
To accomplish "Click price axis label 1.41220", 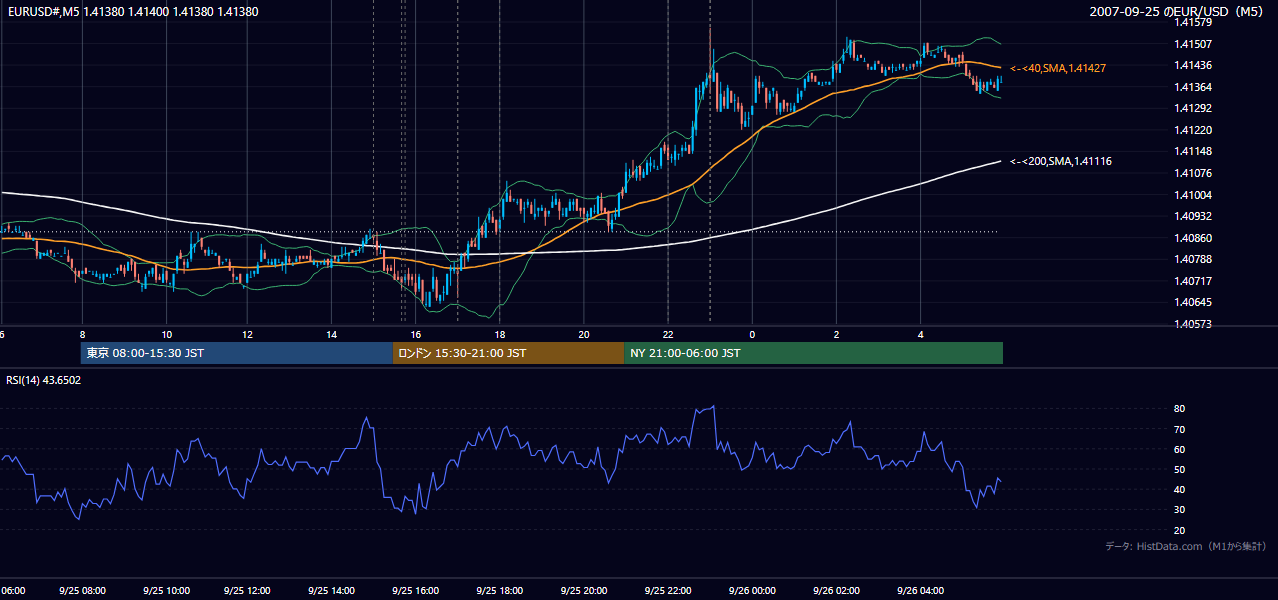I will (1191, 130).
